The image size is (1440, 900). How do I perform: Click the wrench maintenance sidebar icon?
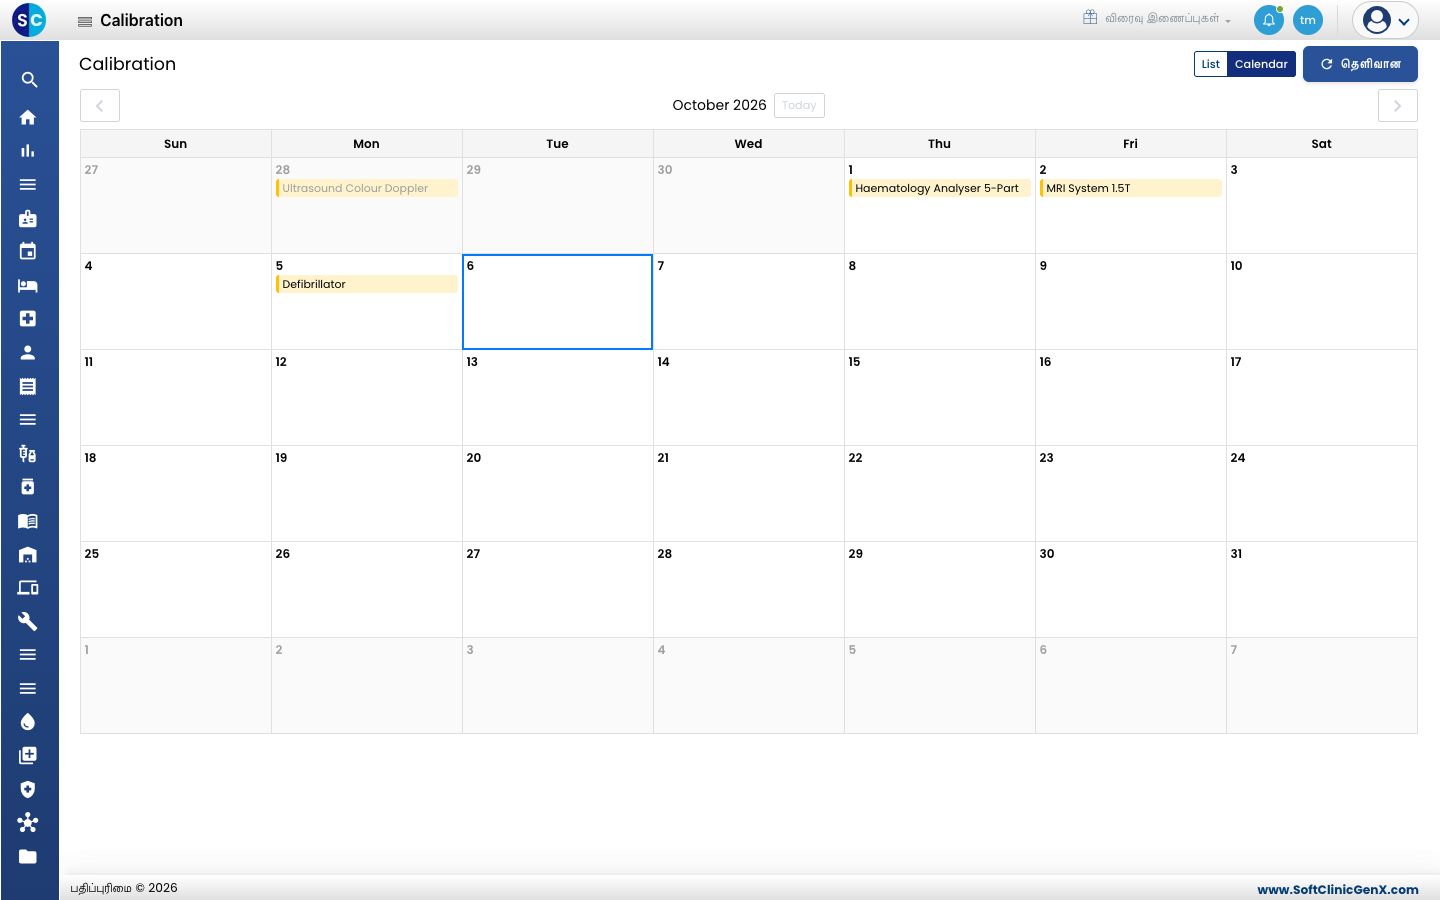[28, 621]
